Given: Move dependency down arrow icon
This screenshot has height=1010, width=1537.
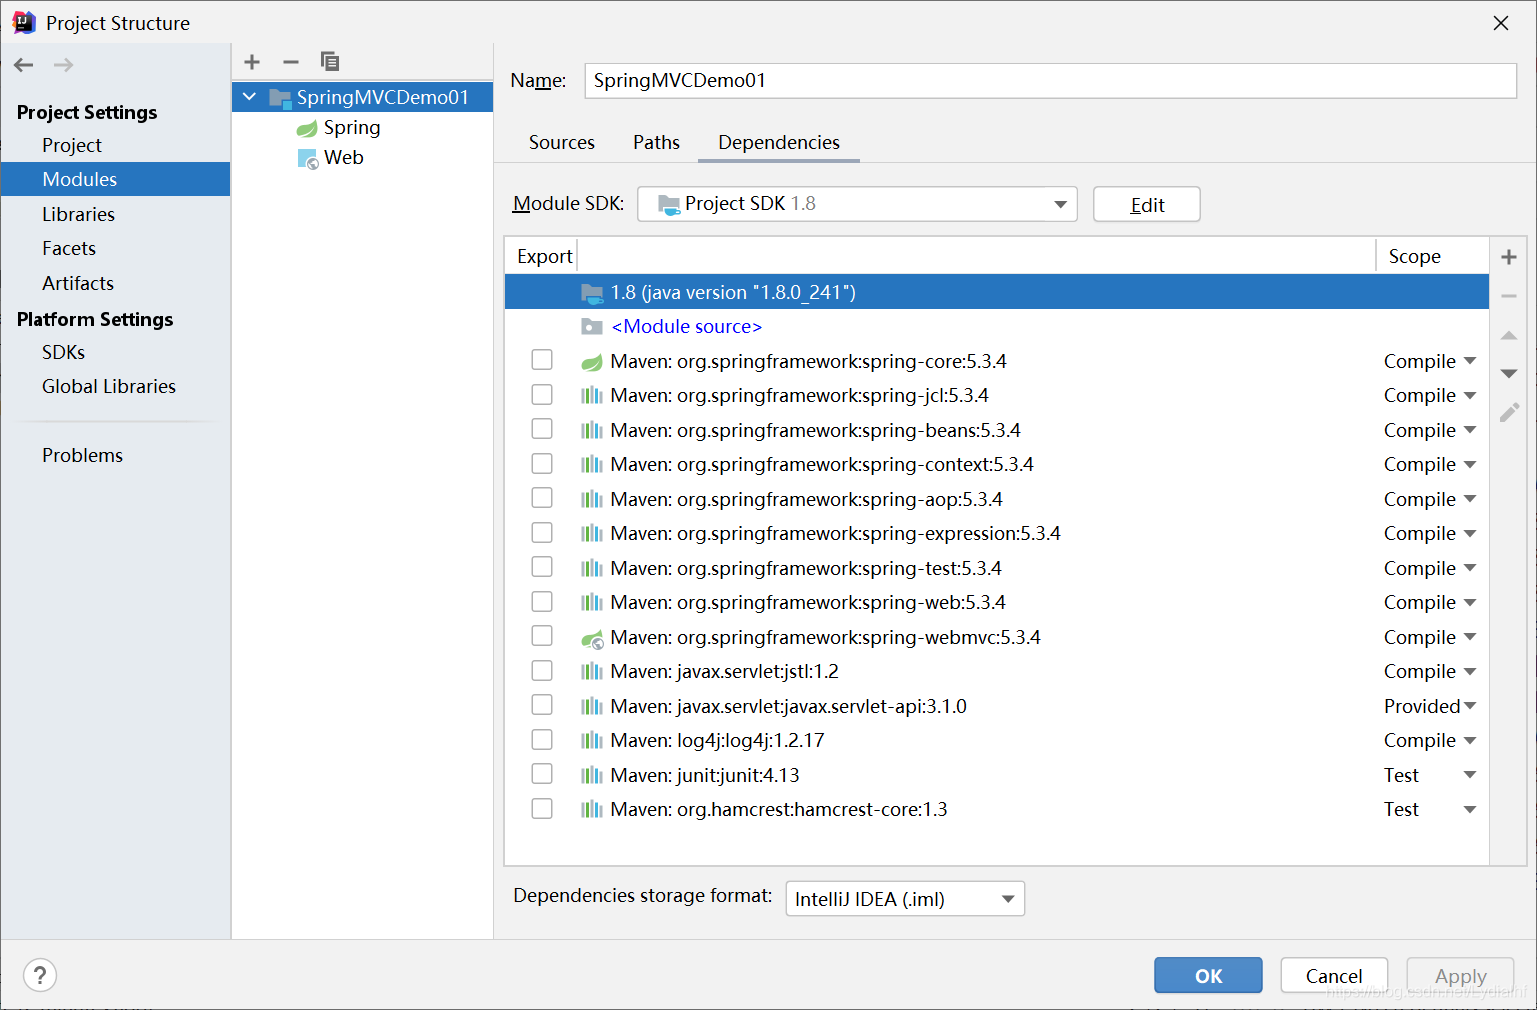Looking at the screenshot, I should coord(1509,373).
